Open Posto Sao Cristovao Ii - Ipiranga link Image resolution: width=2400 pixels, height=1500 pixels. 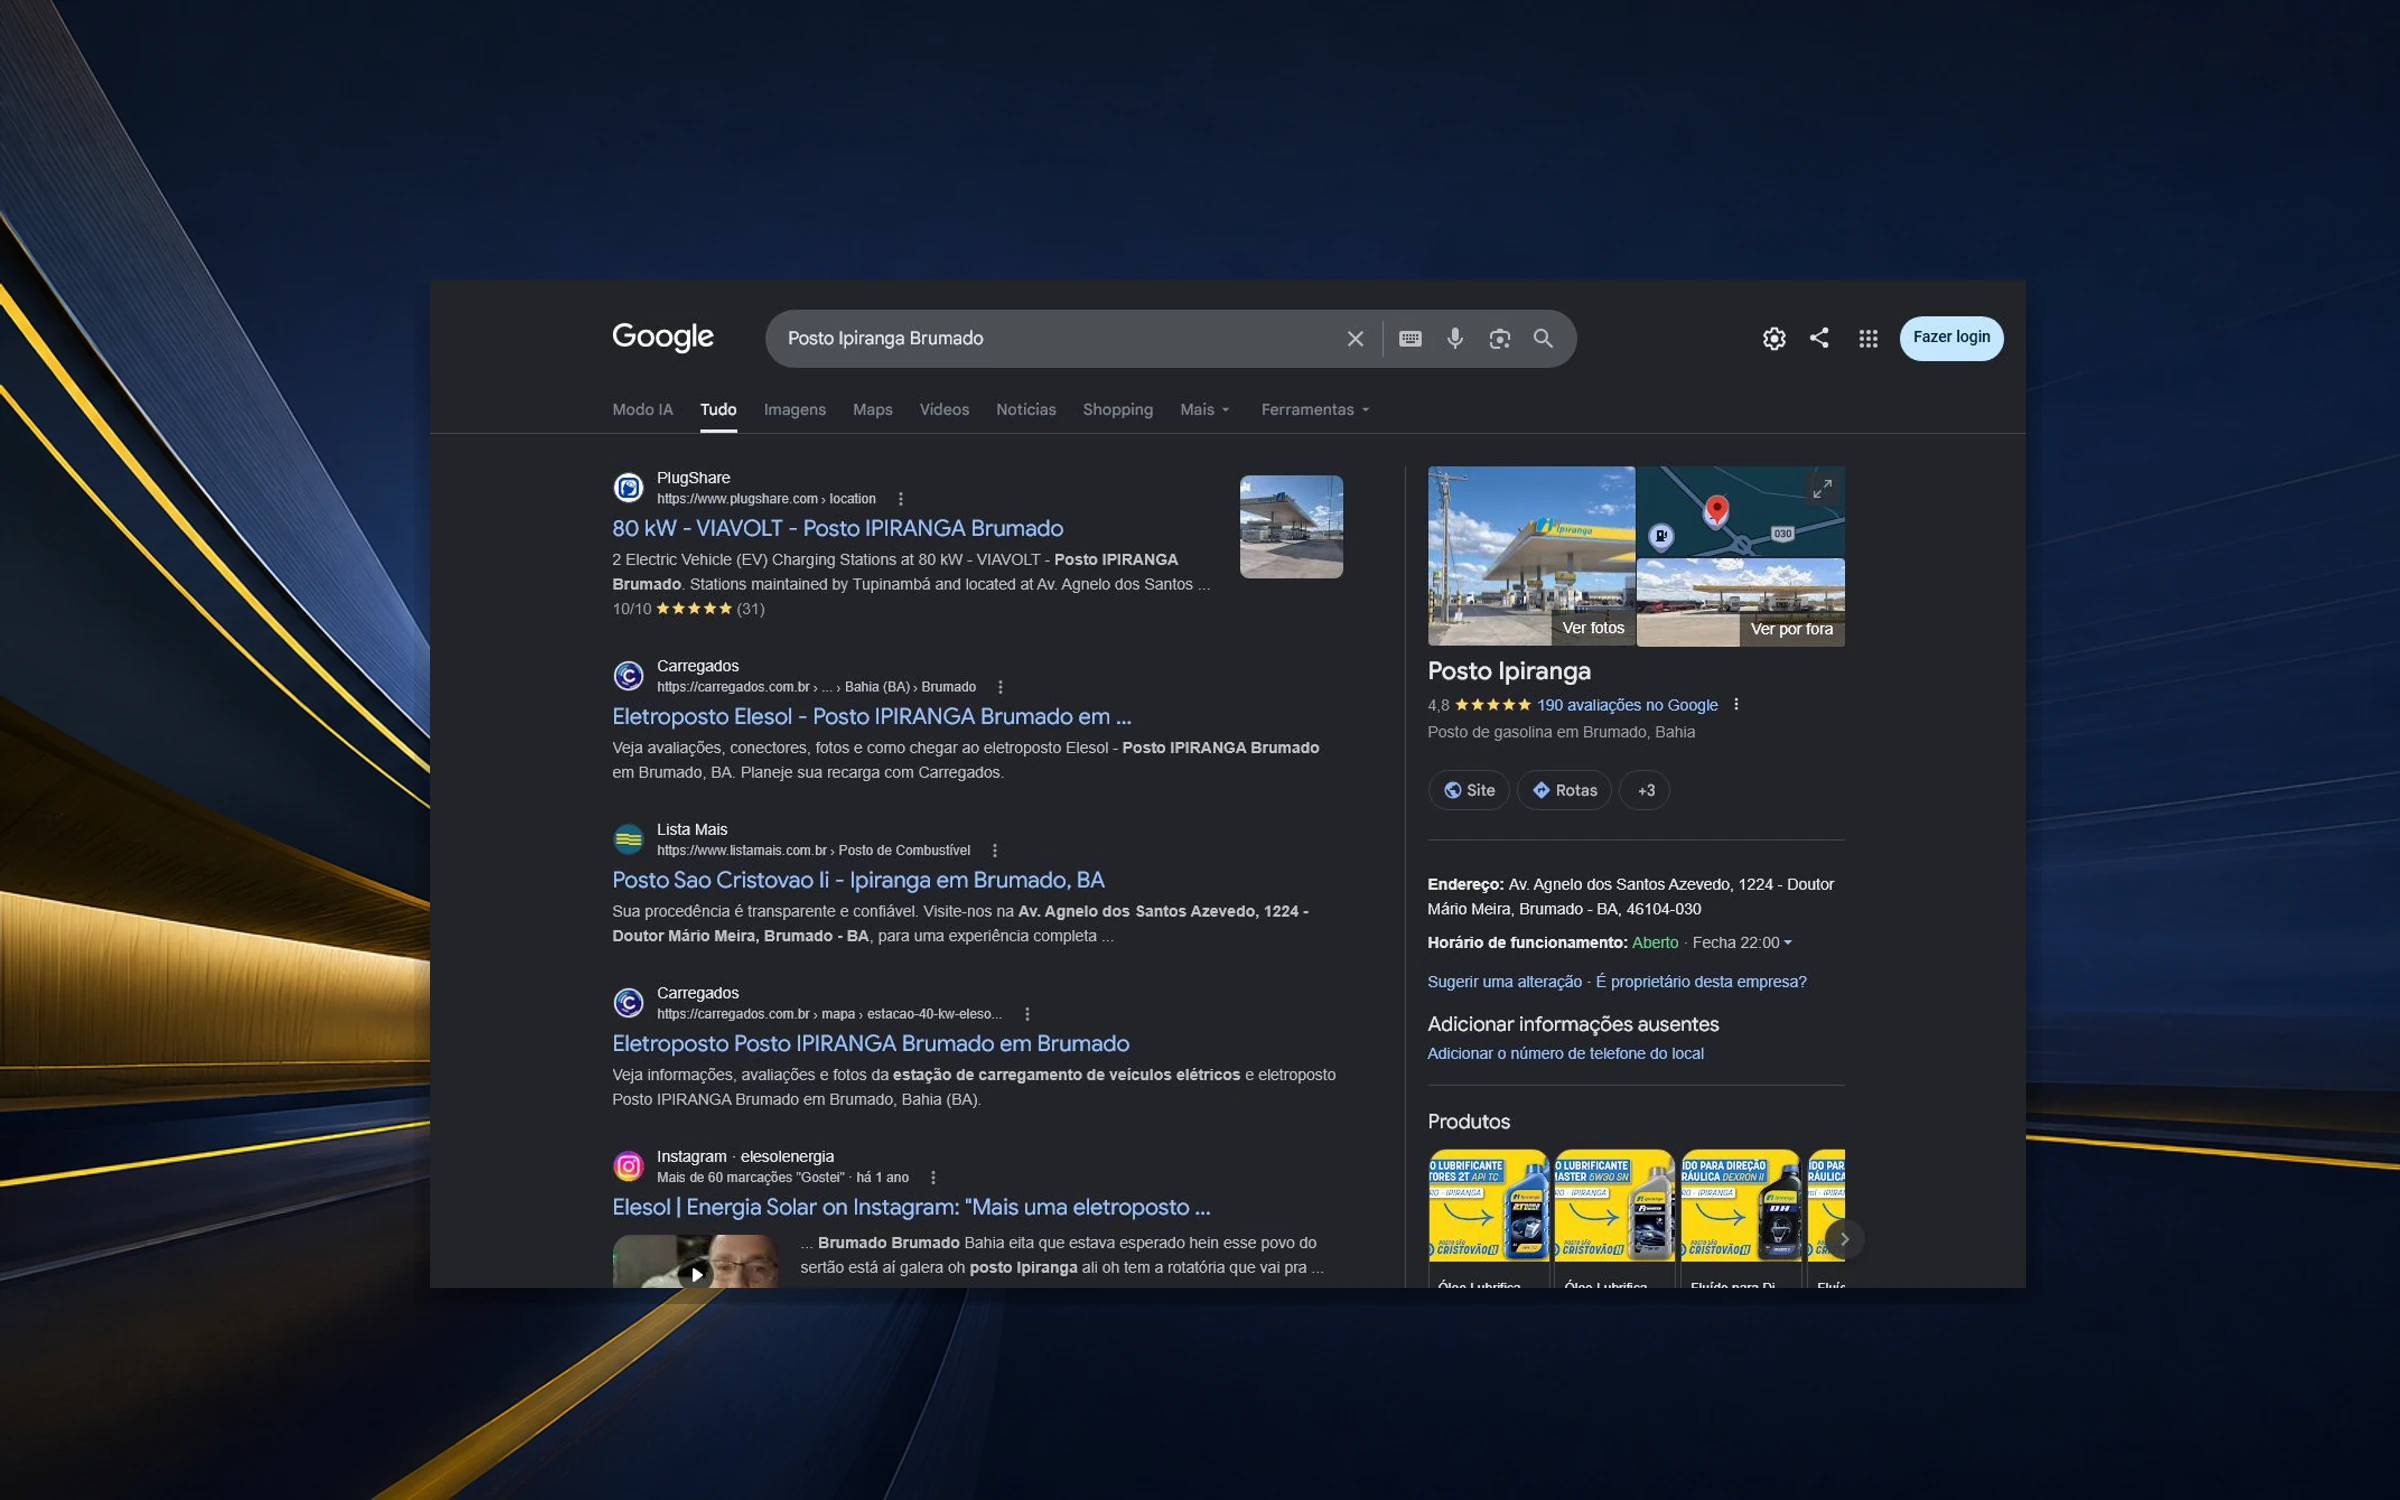[x=858, y=880]
